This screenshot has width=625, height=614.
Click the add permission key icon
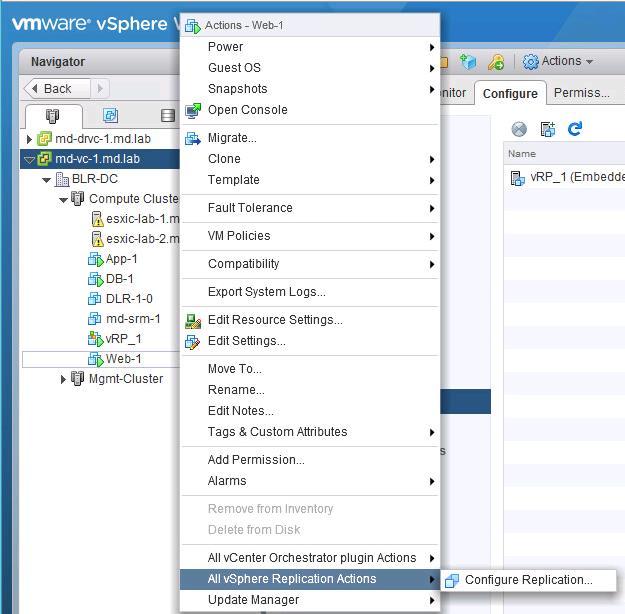coord(496,63)
